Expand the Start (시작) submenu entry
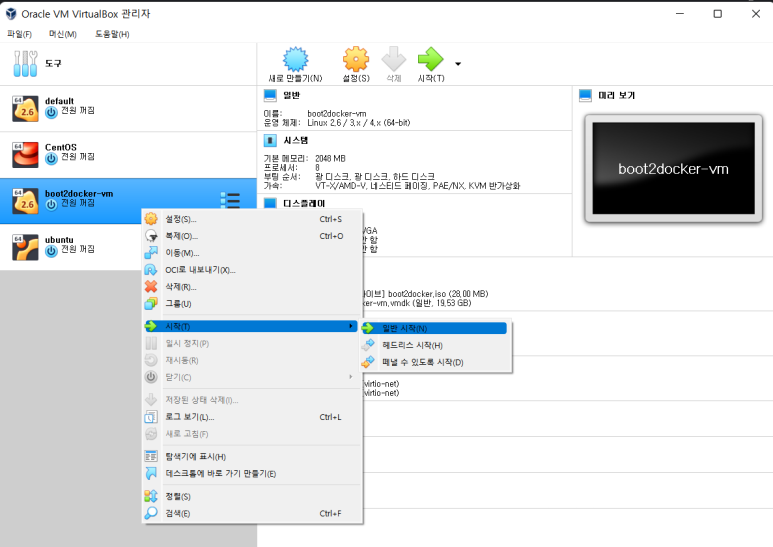 point(250,326)
